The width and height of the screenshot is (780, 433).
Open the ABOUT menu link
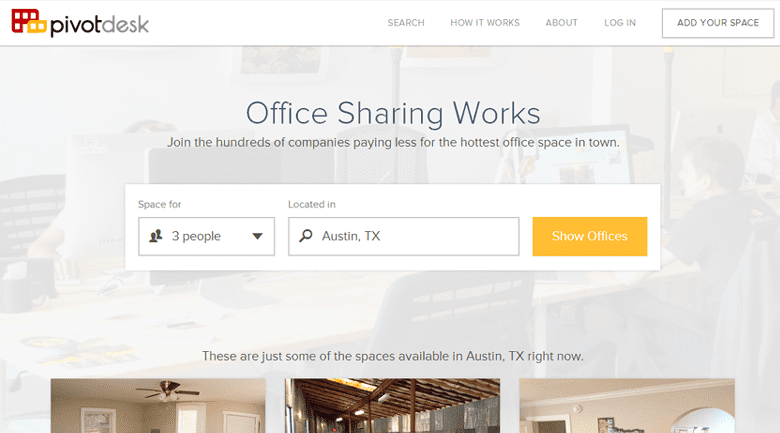pyautogui.click(x=562, y=23)
